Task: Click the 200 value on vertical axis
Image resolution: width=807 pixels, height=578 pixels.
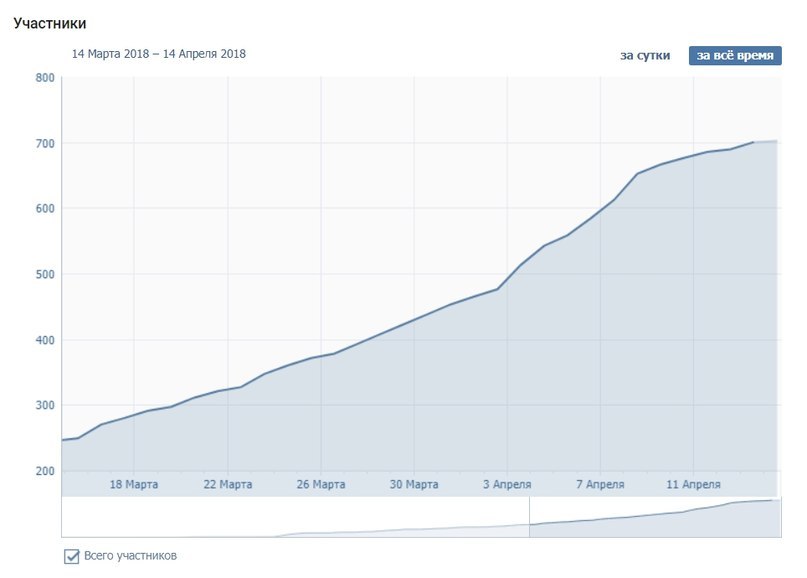Action: click(x=45, y=471)
